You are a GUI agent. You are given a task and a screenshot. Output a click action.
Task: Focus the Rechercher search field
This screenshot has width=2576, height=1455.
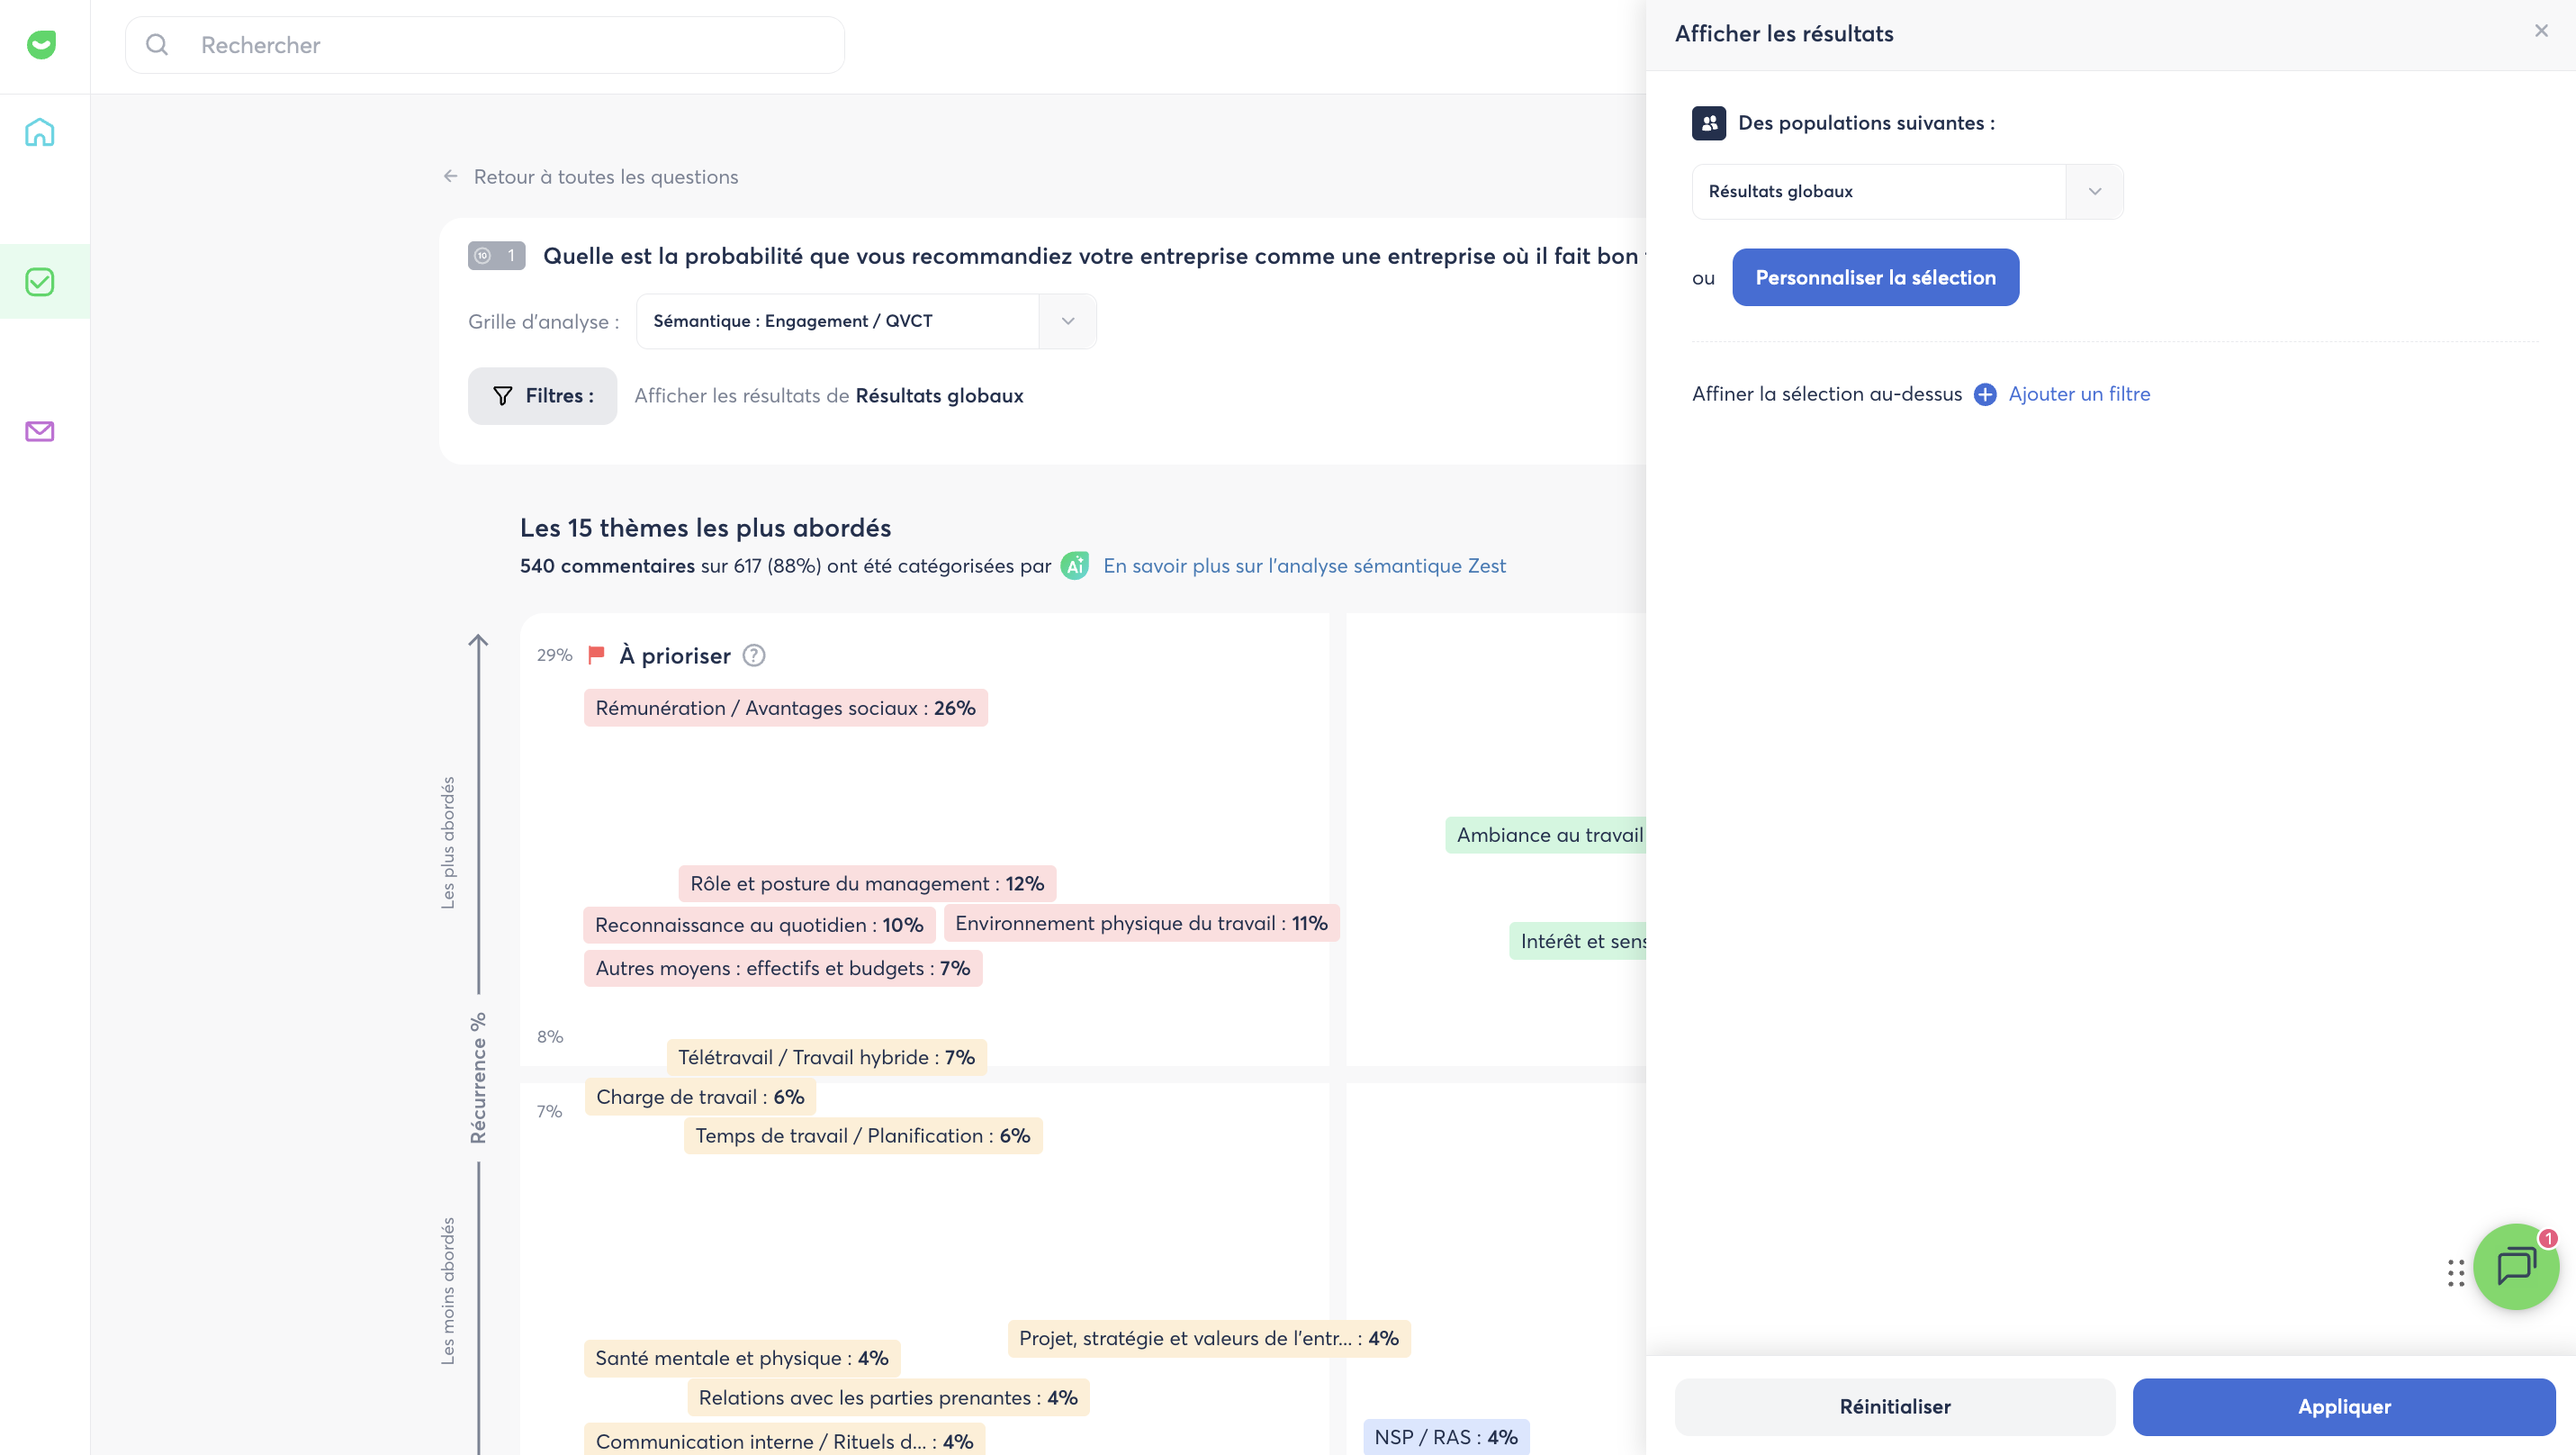click(x=485, y=45)
